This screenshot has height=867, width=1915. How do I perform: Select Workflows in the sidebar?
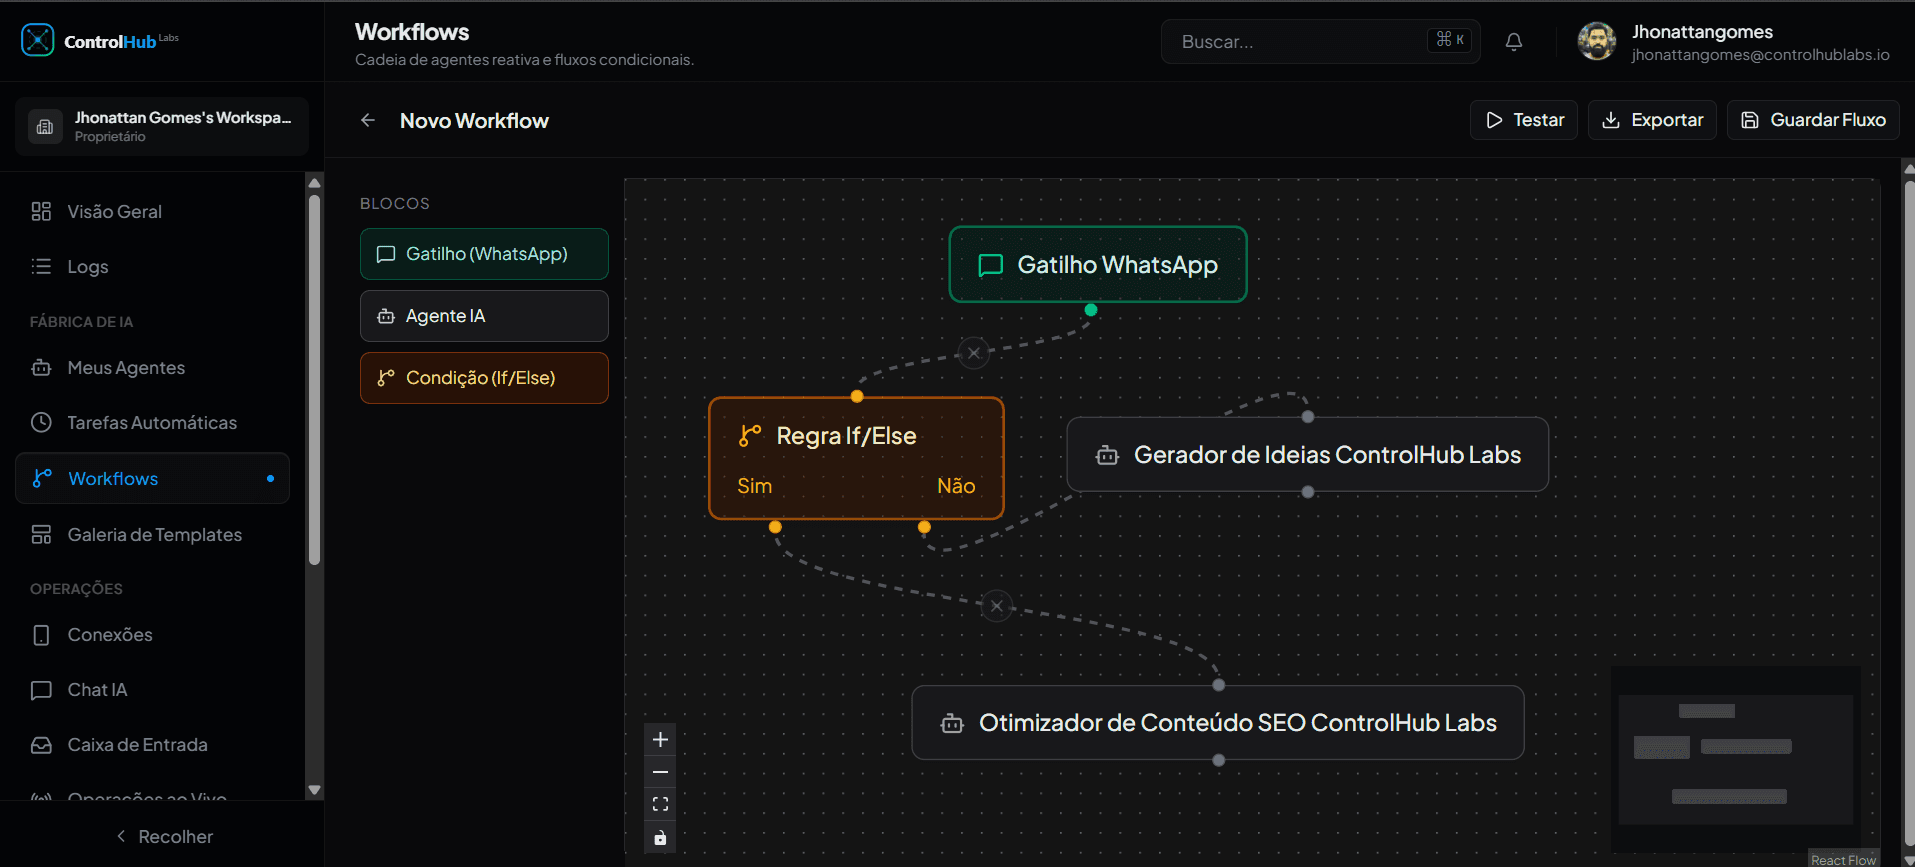tap(152, 478)
